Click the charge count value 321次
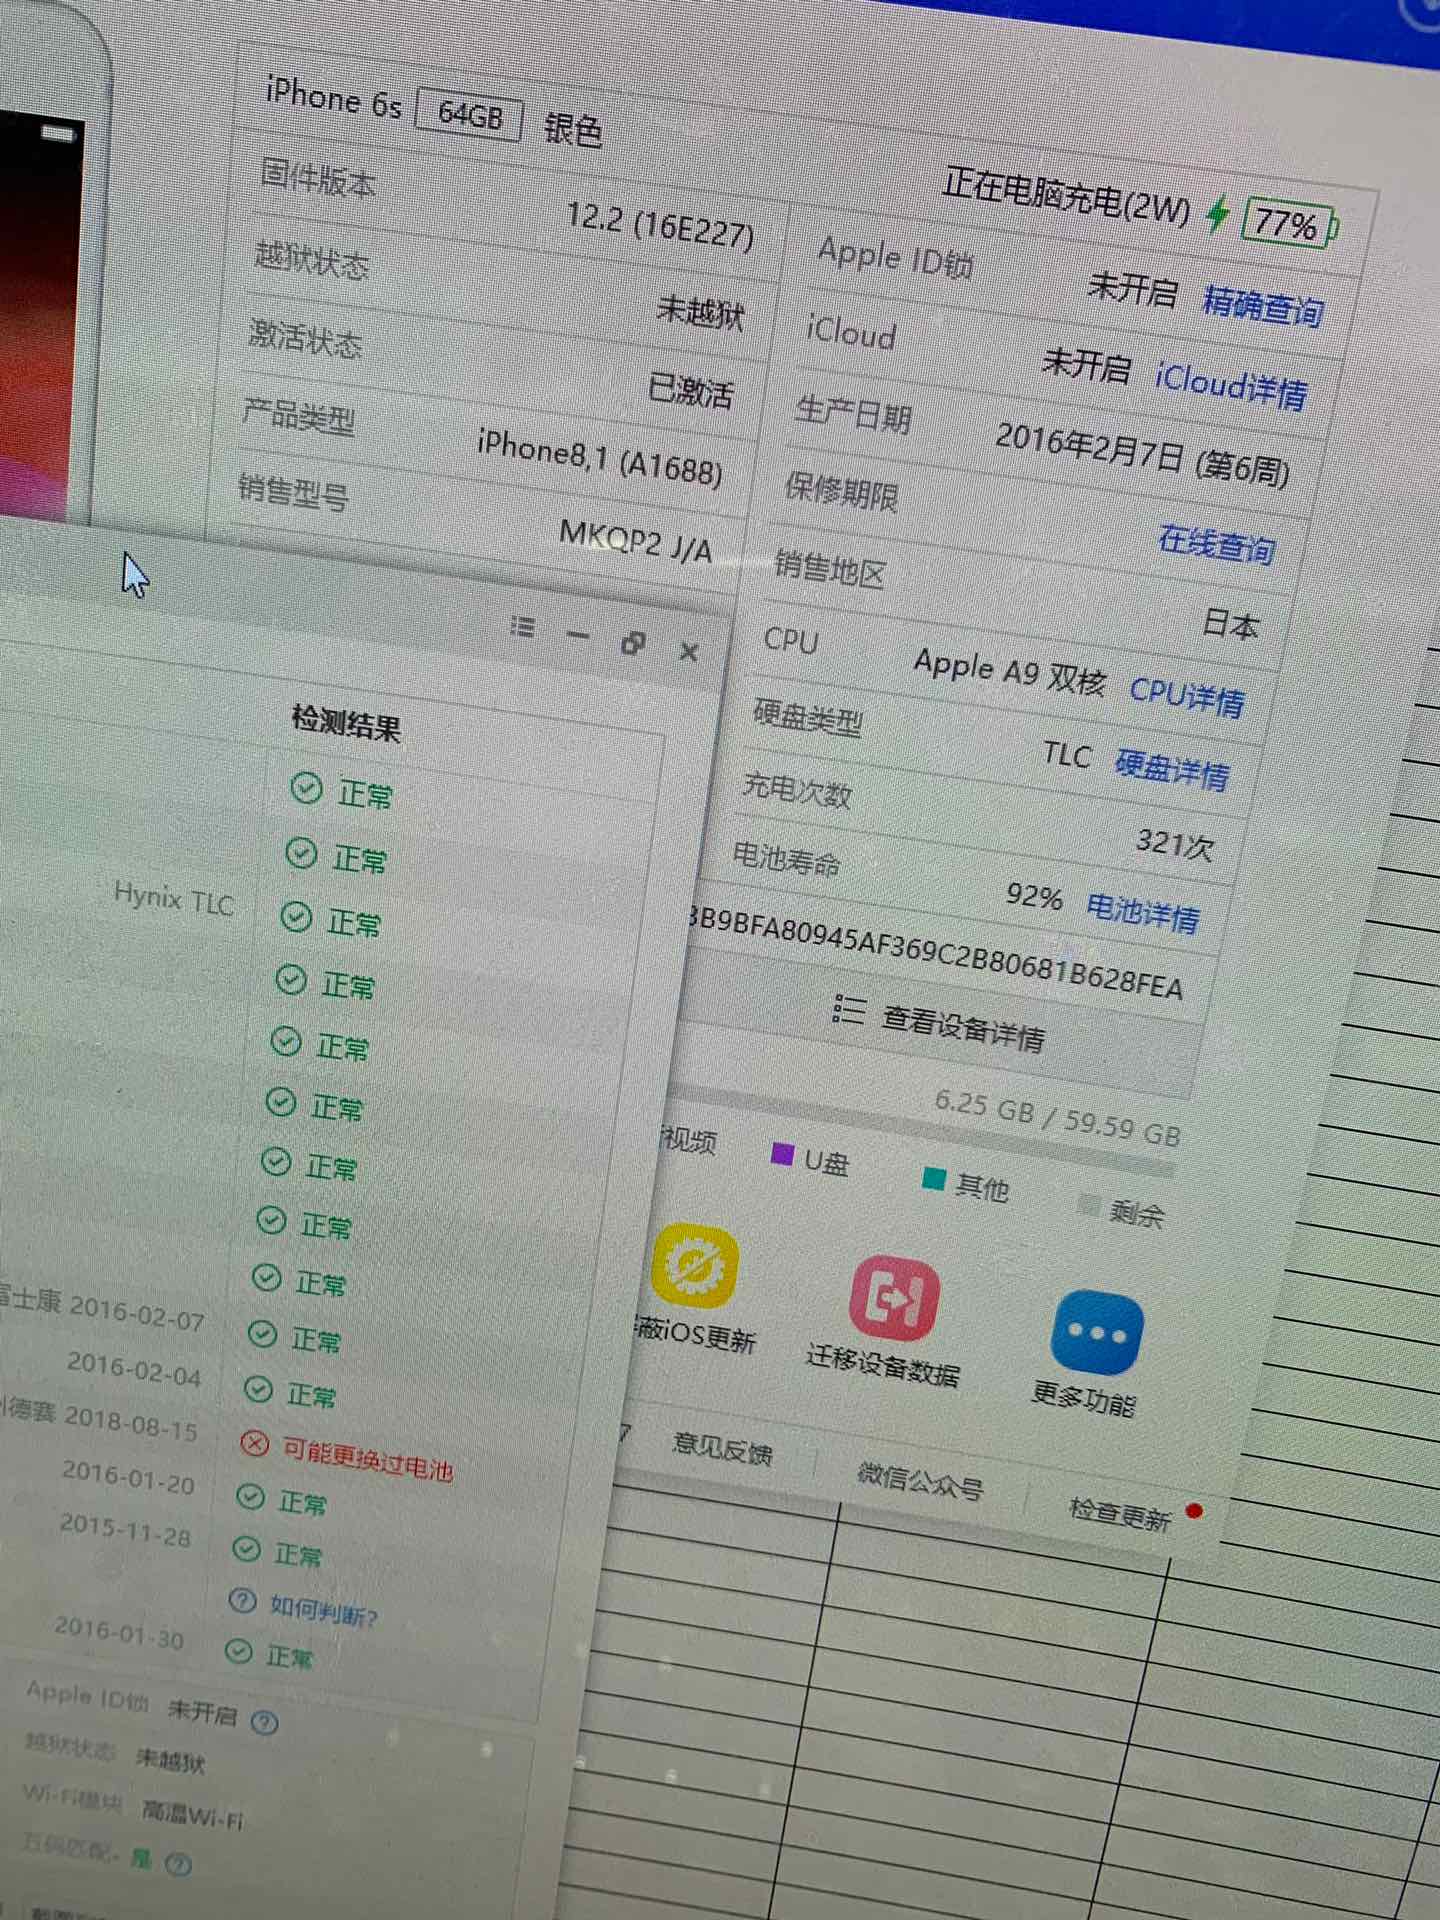The width and height of the screenshot is (1440, 1920). pyautogui.click(x=1175, y=844)
